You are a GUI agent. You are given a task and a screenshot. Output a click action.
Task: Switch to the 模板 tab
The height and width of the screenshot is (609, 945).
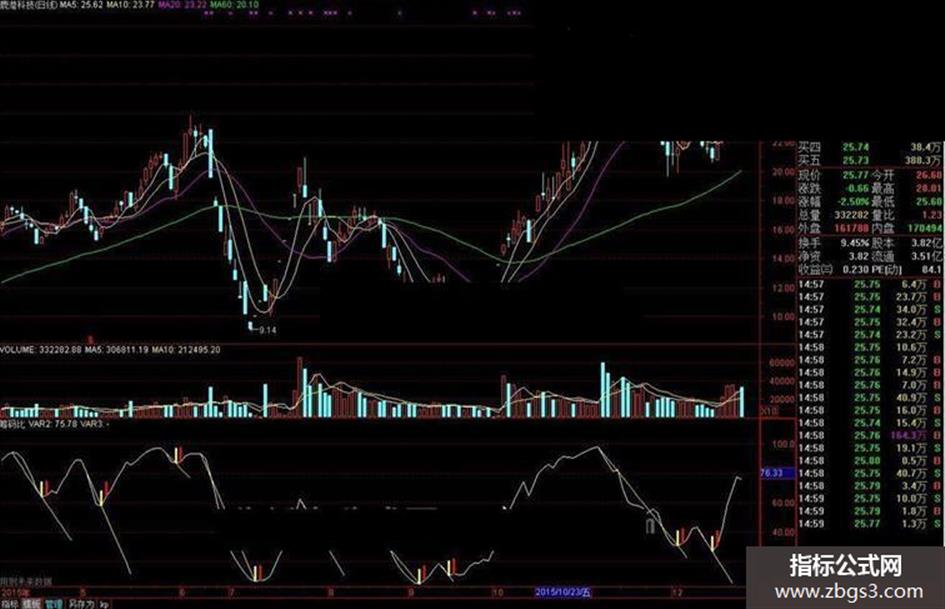coord(31,604)
